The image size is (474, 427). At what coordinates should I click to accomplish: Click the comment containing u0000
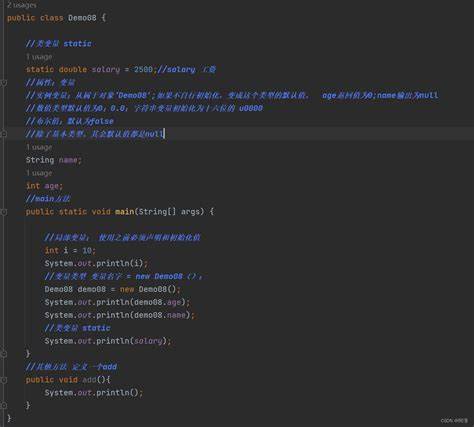[144, 108]
